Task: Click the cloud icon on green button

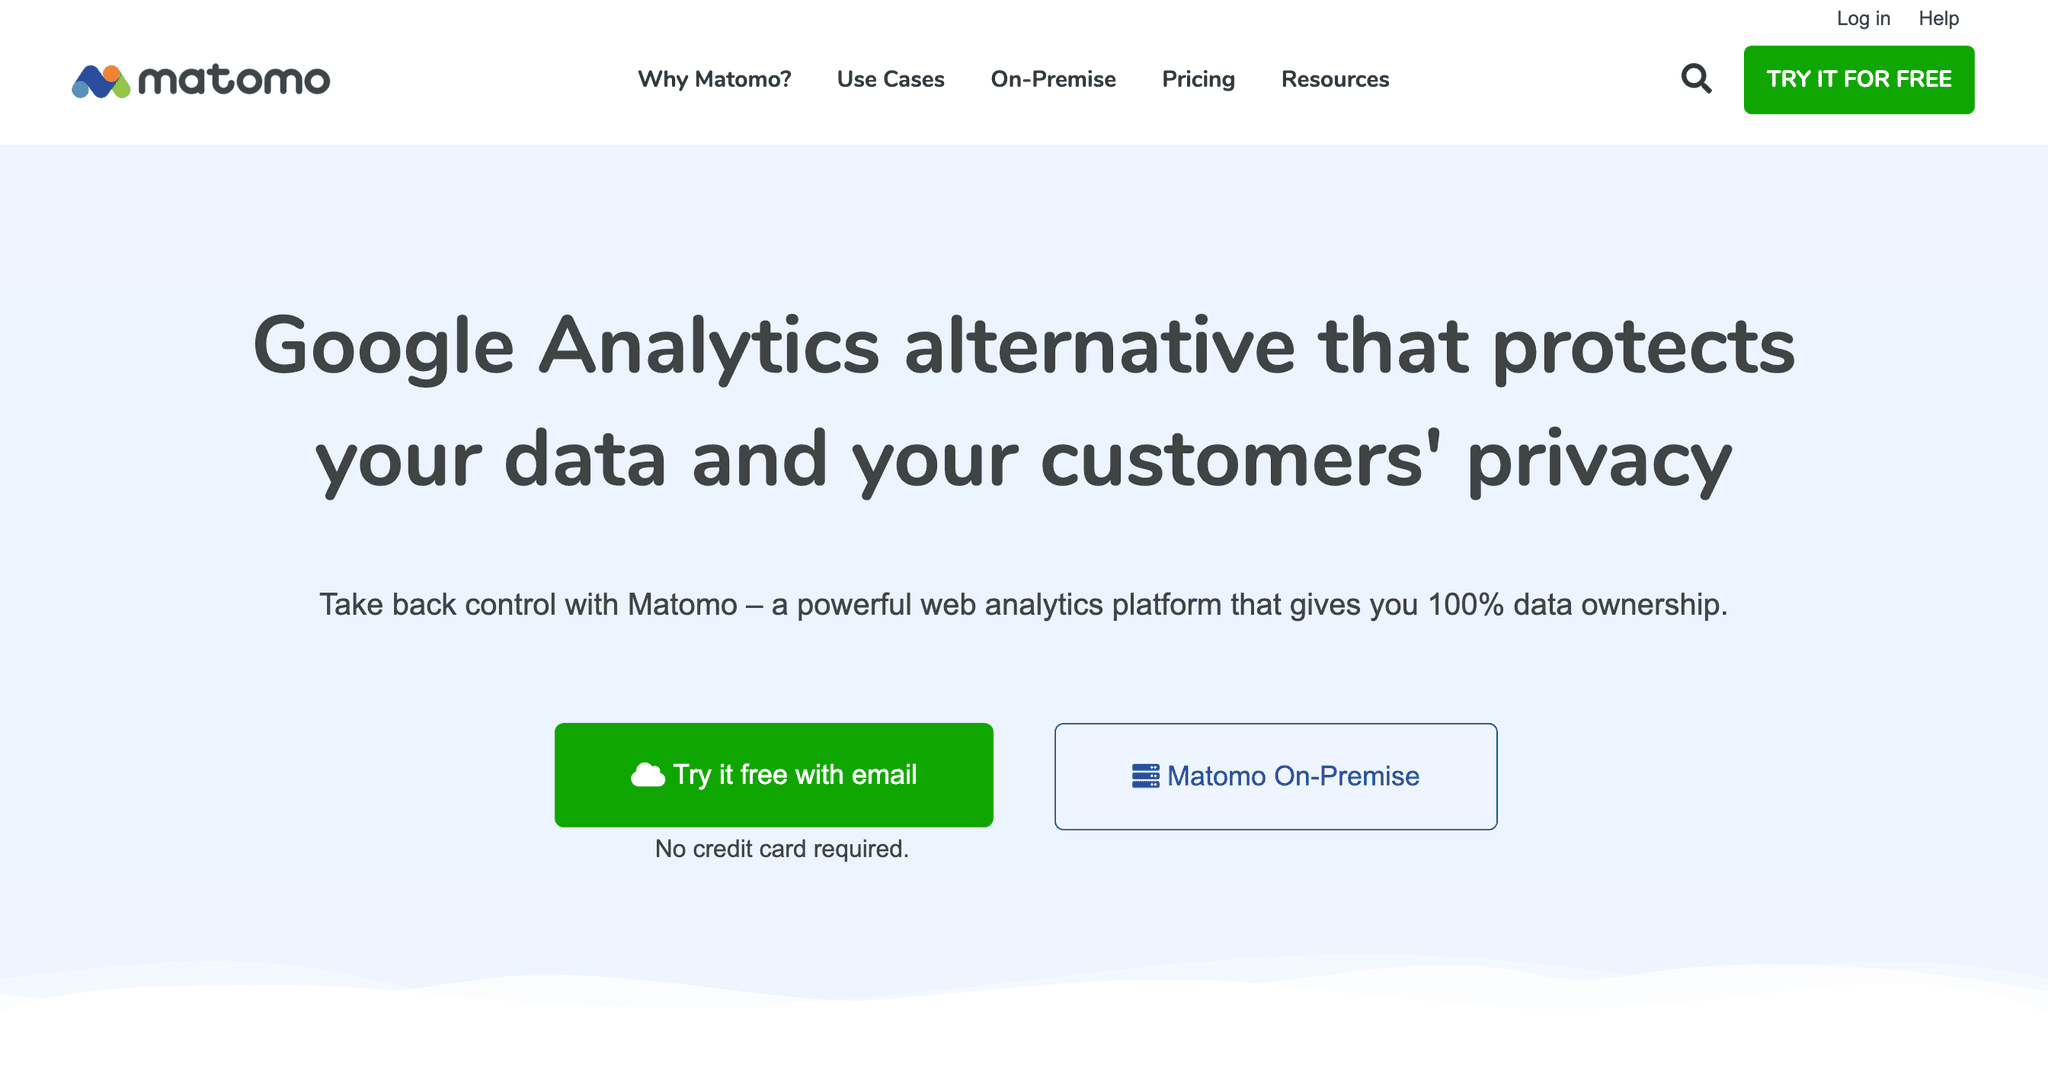Action: point(648,775)
